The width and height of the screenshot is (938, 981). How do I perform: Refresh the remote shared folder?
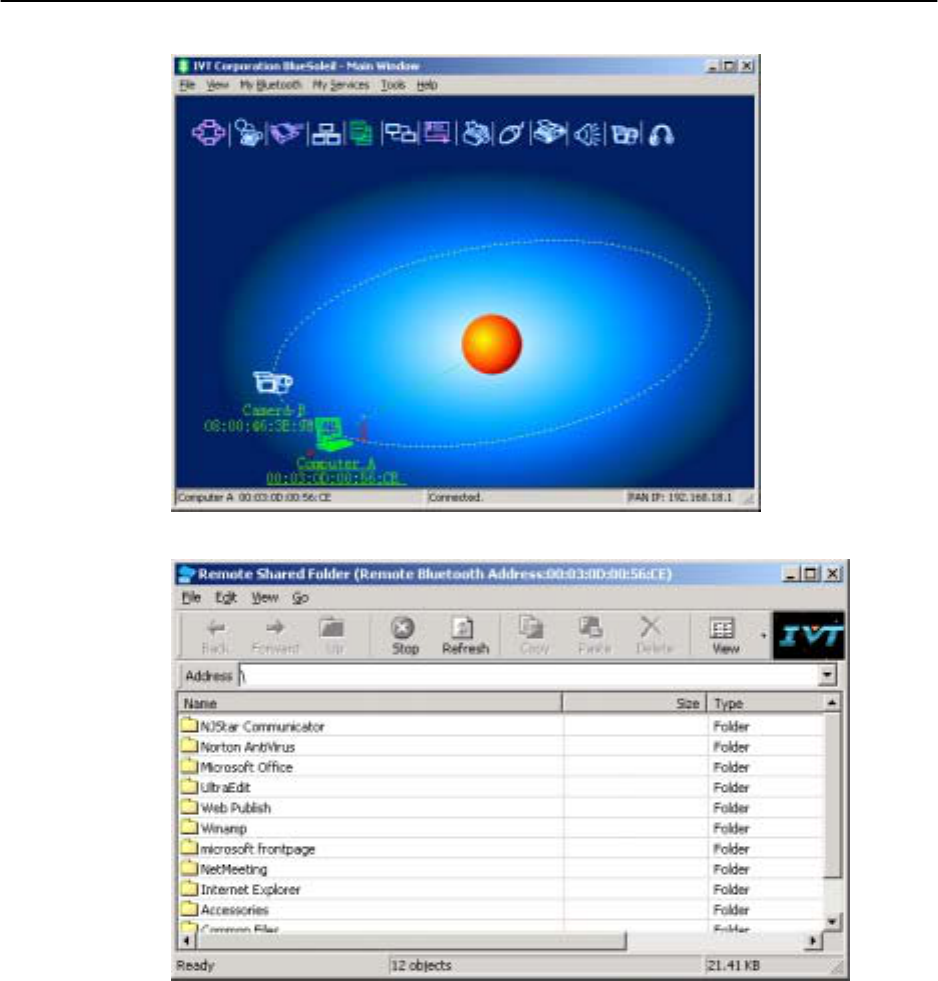coord(465,636)
